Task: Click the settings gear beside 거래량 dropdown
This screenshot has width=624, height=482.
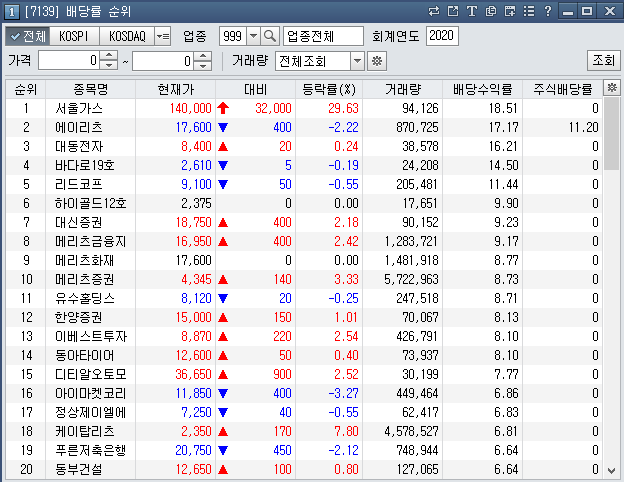Action: (376, 61)
